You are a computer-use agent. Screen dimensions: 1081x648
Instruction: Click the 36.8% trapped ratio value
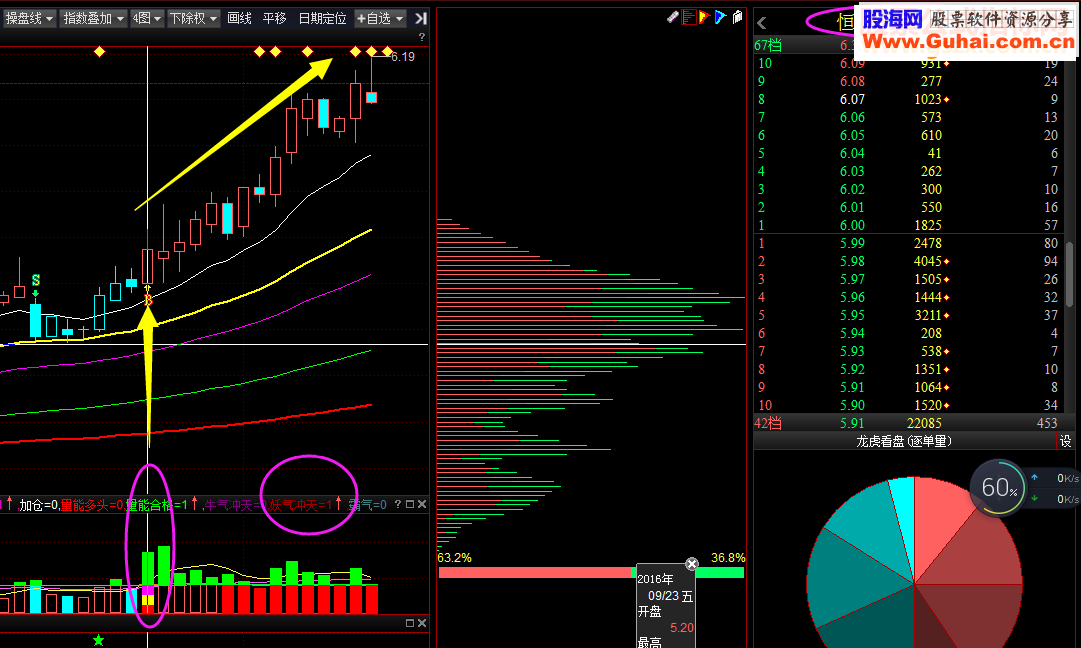728,558
